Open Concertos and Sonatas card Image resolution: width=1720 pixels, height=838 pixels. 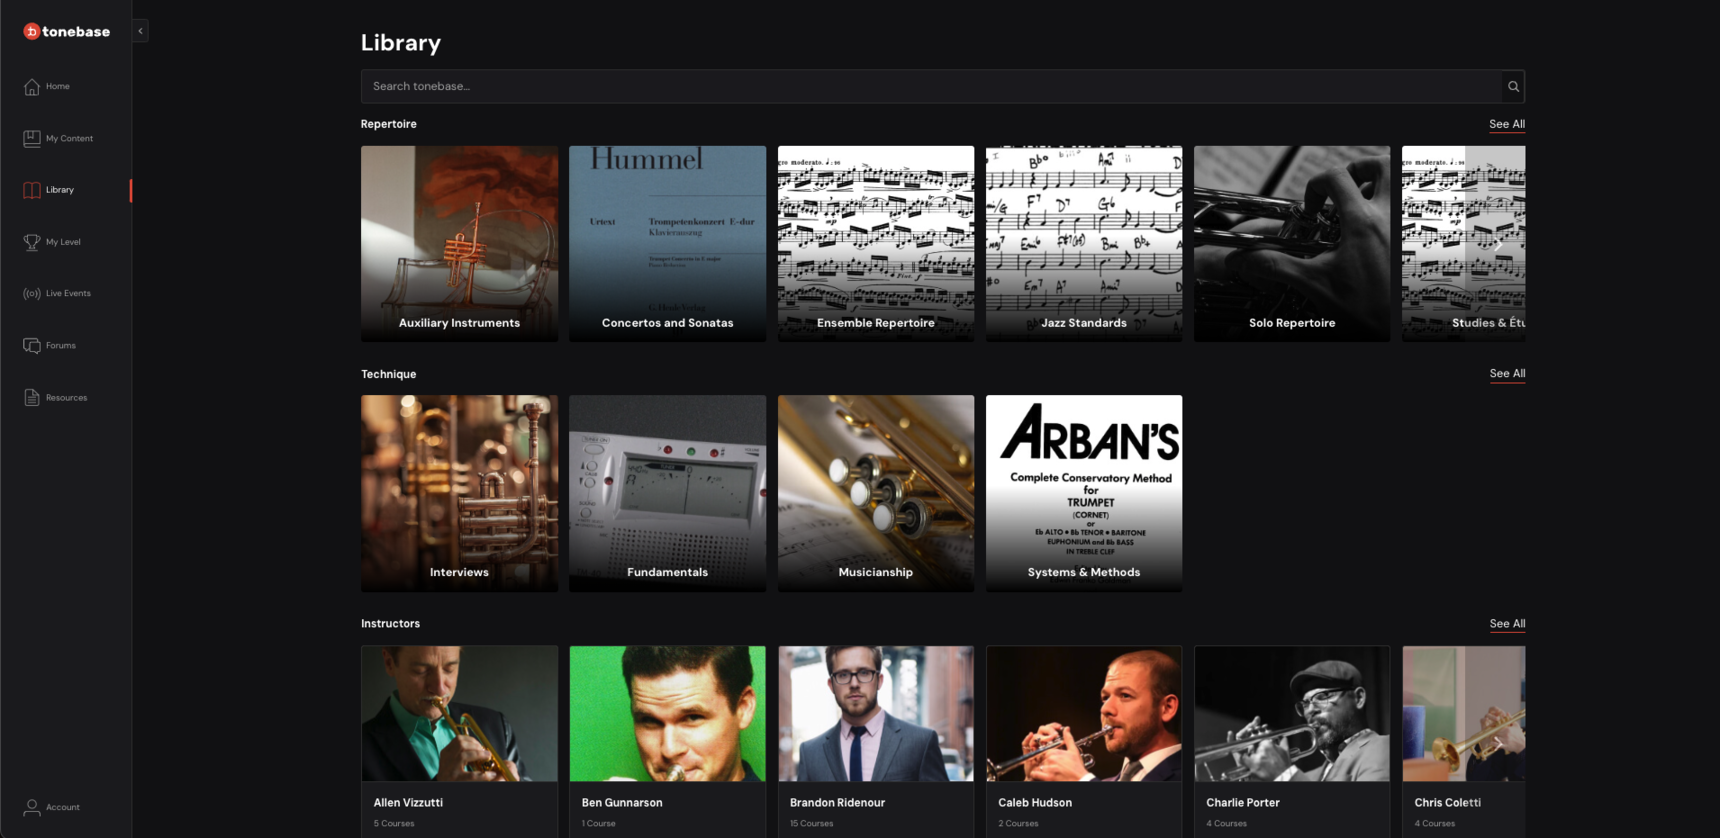click(668, 244)
